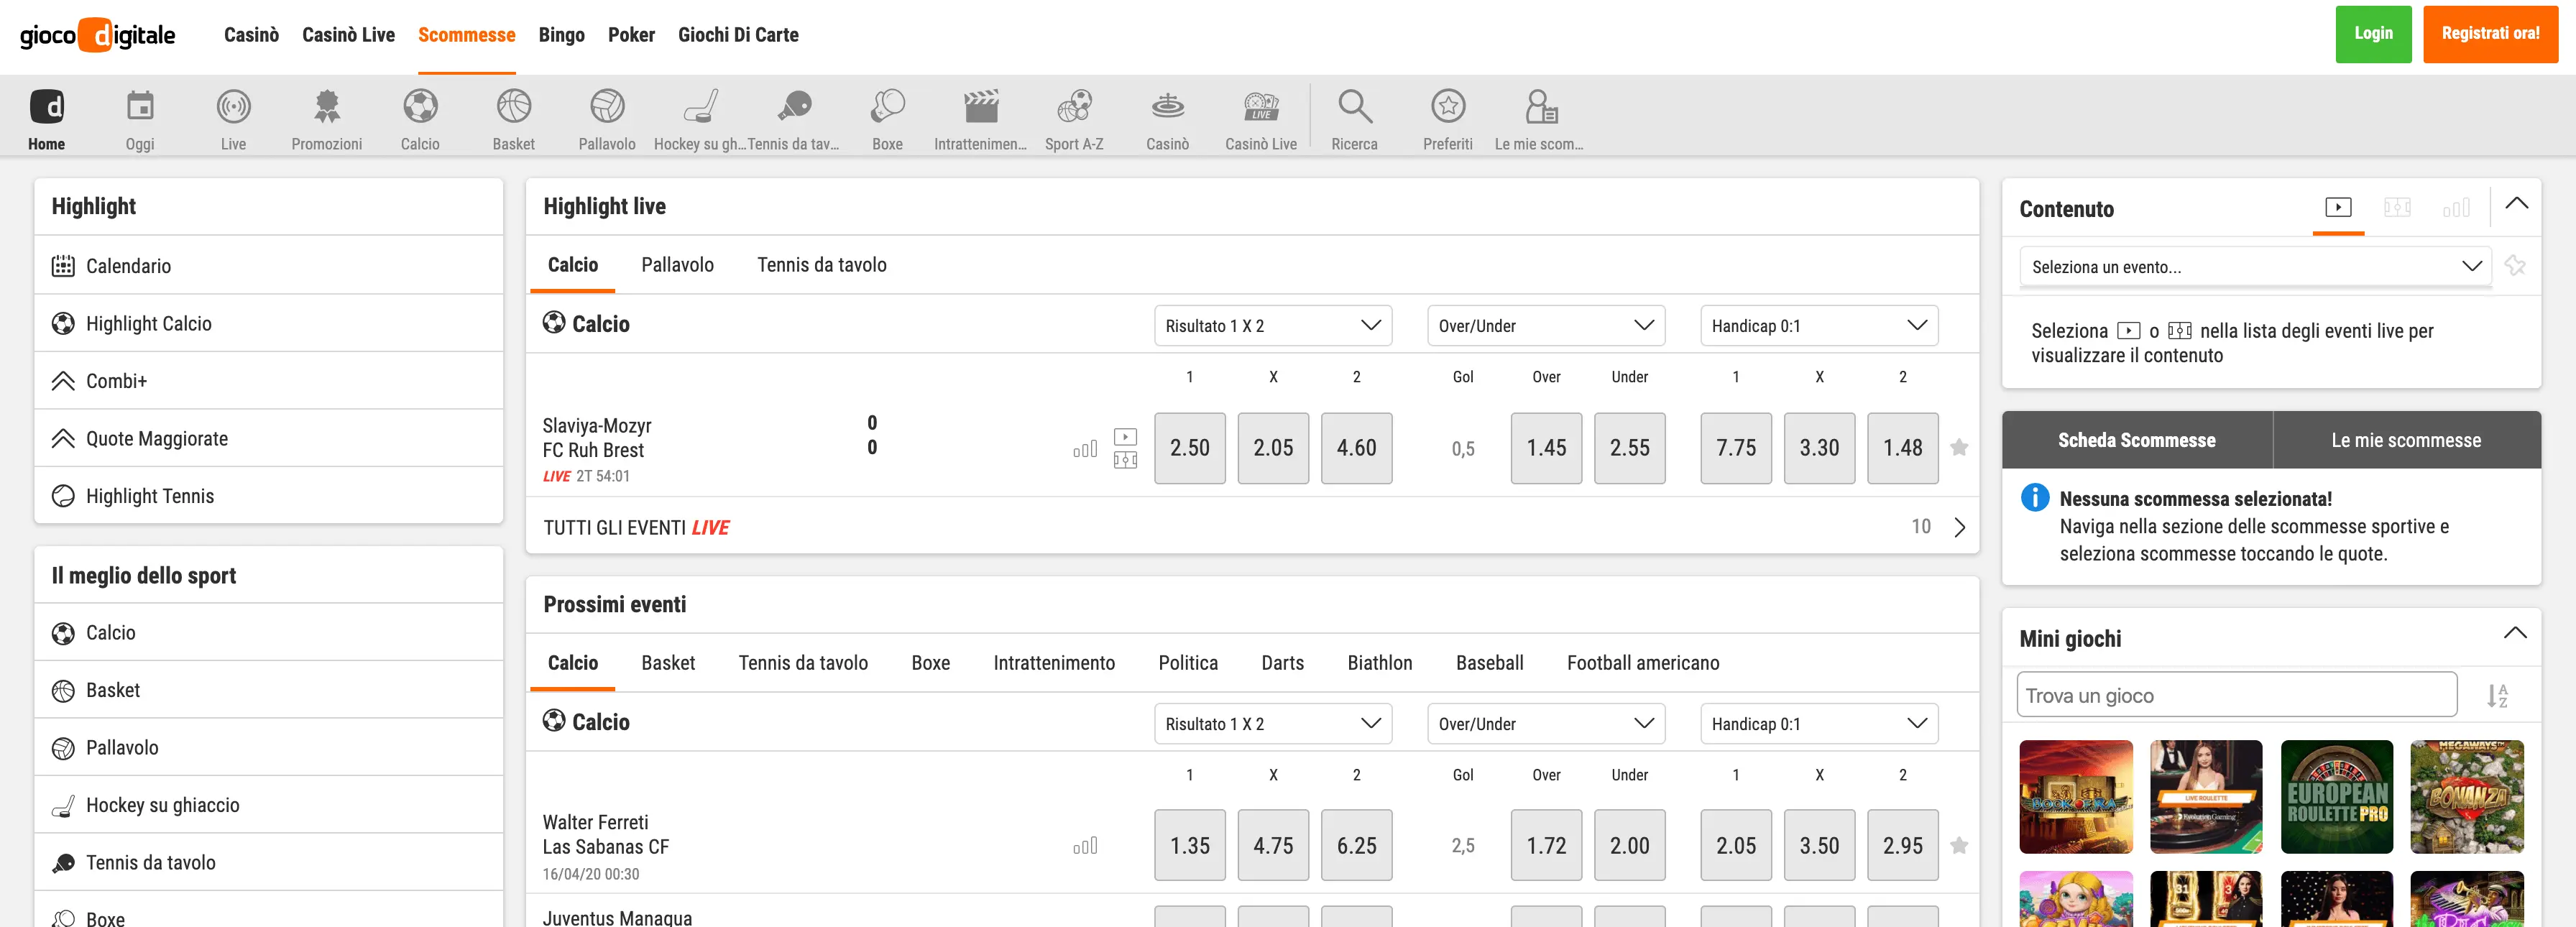This screenshot has width=2576, height=927.
Task: Click the Boxe gloves icon in toolbar
Action: pos(887,107)
